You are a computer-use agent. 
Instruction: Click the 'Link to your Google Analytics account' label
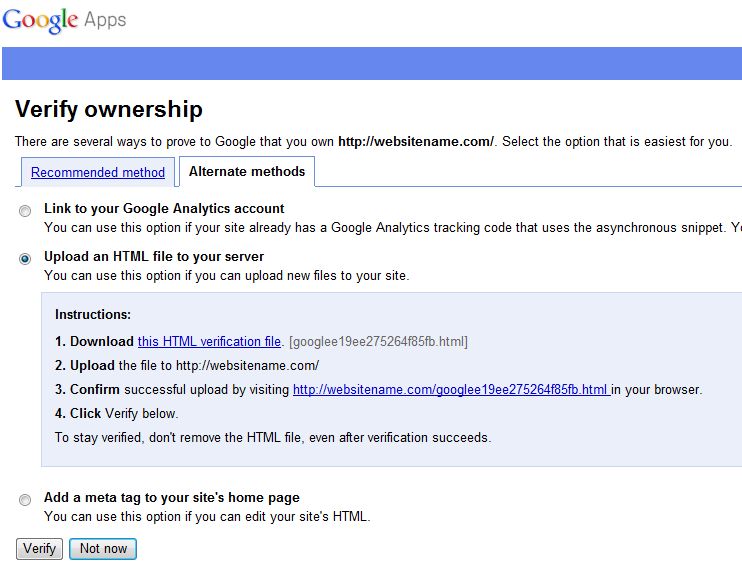click(164, 208)
